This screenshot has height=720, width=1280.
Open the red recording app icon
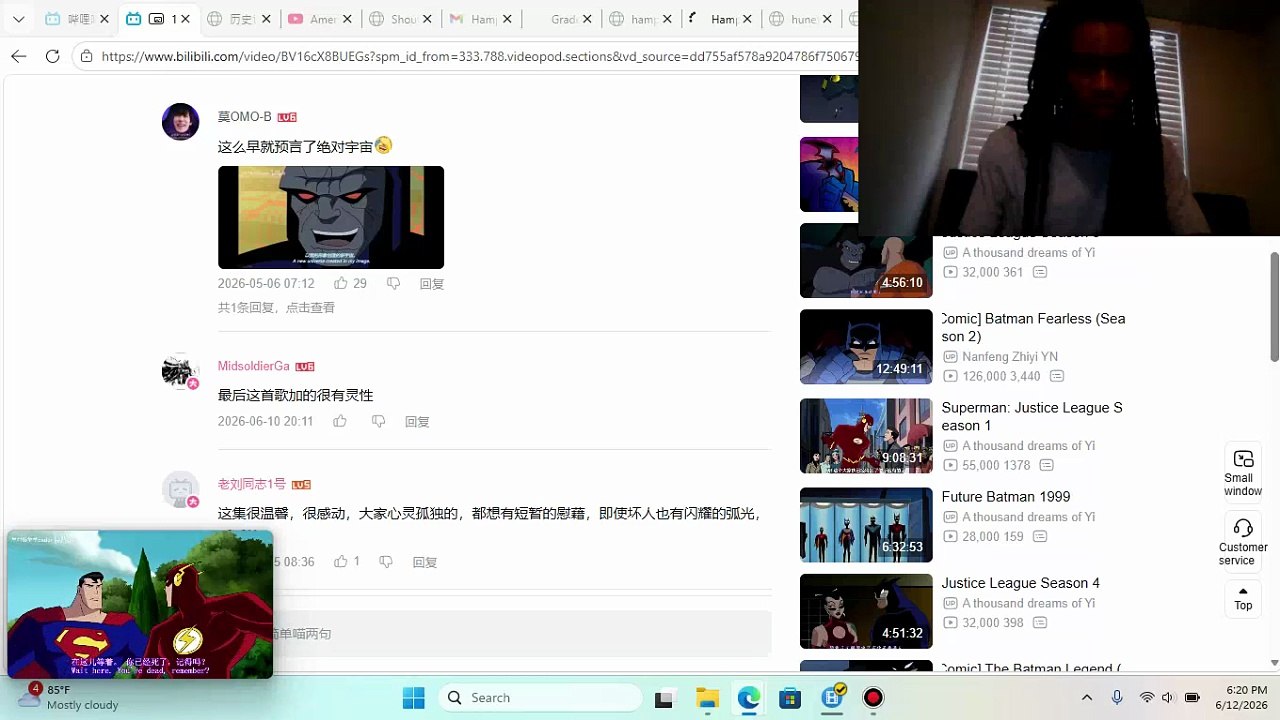pos(874,698)
